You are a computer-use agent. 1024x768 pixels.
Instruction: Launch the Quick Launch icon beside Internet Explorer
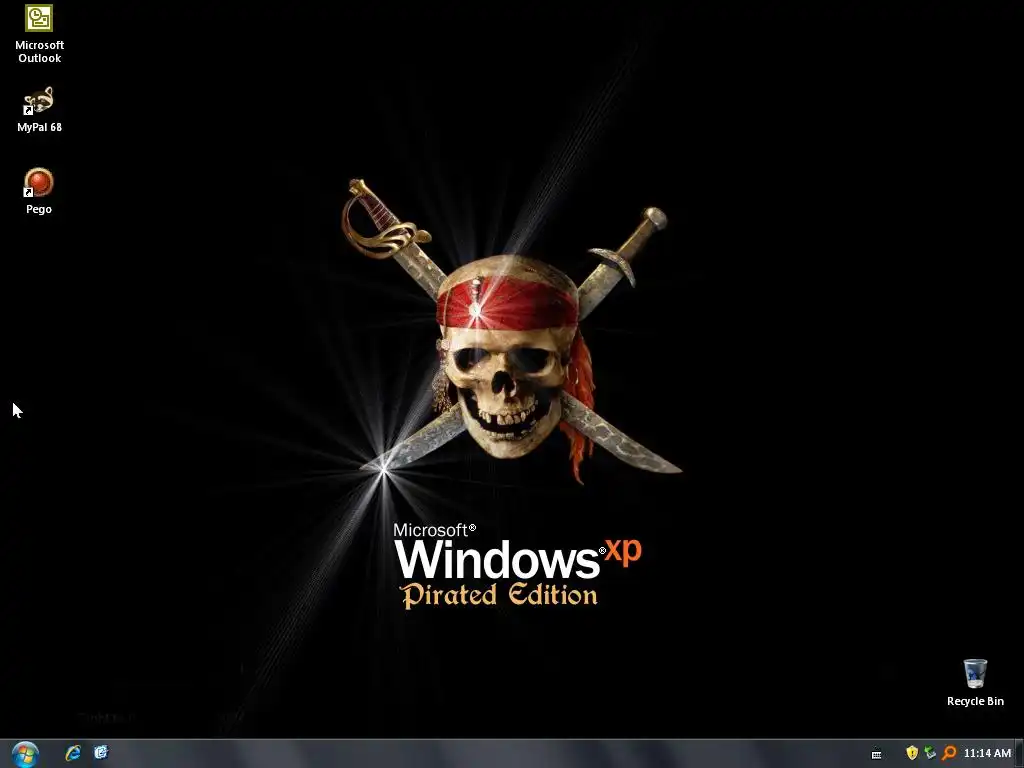[101, 753]
